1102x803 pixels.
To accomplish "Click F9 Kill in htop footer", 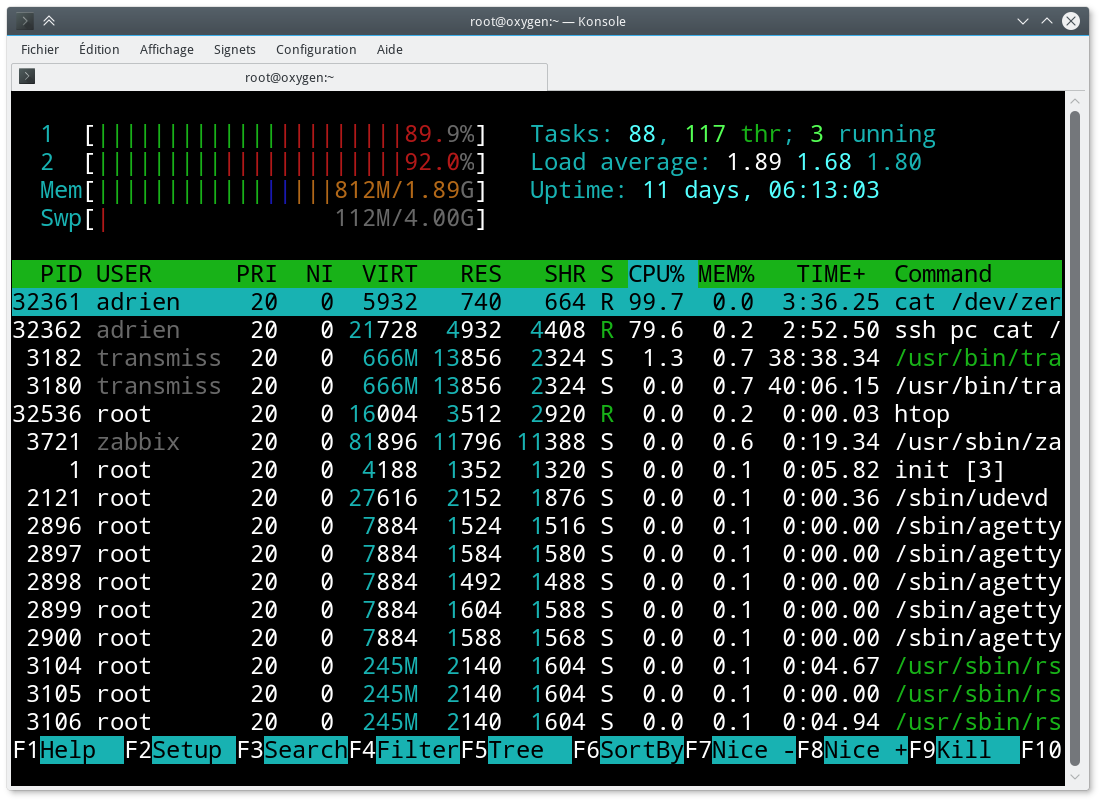I will tap(964, 750).
